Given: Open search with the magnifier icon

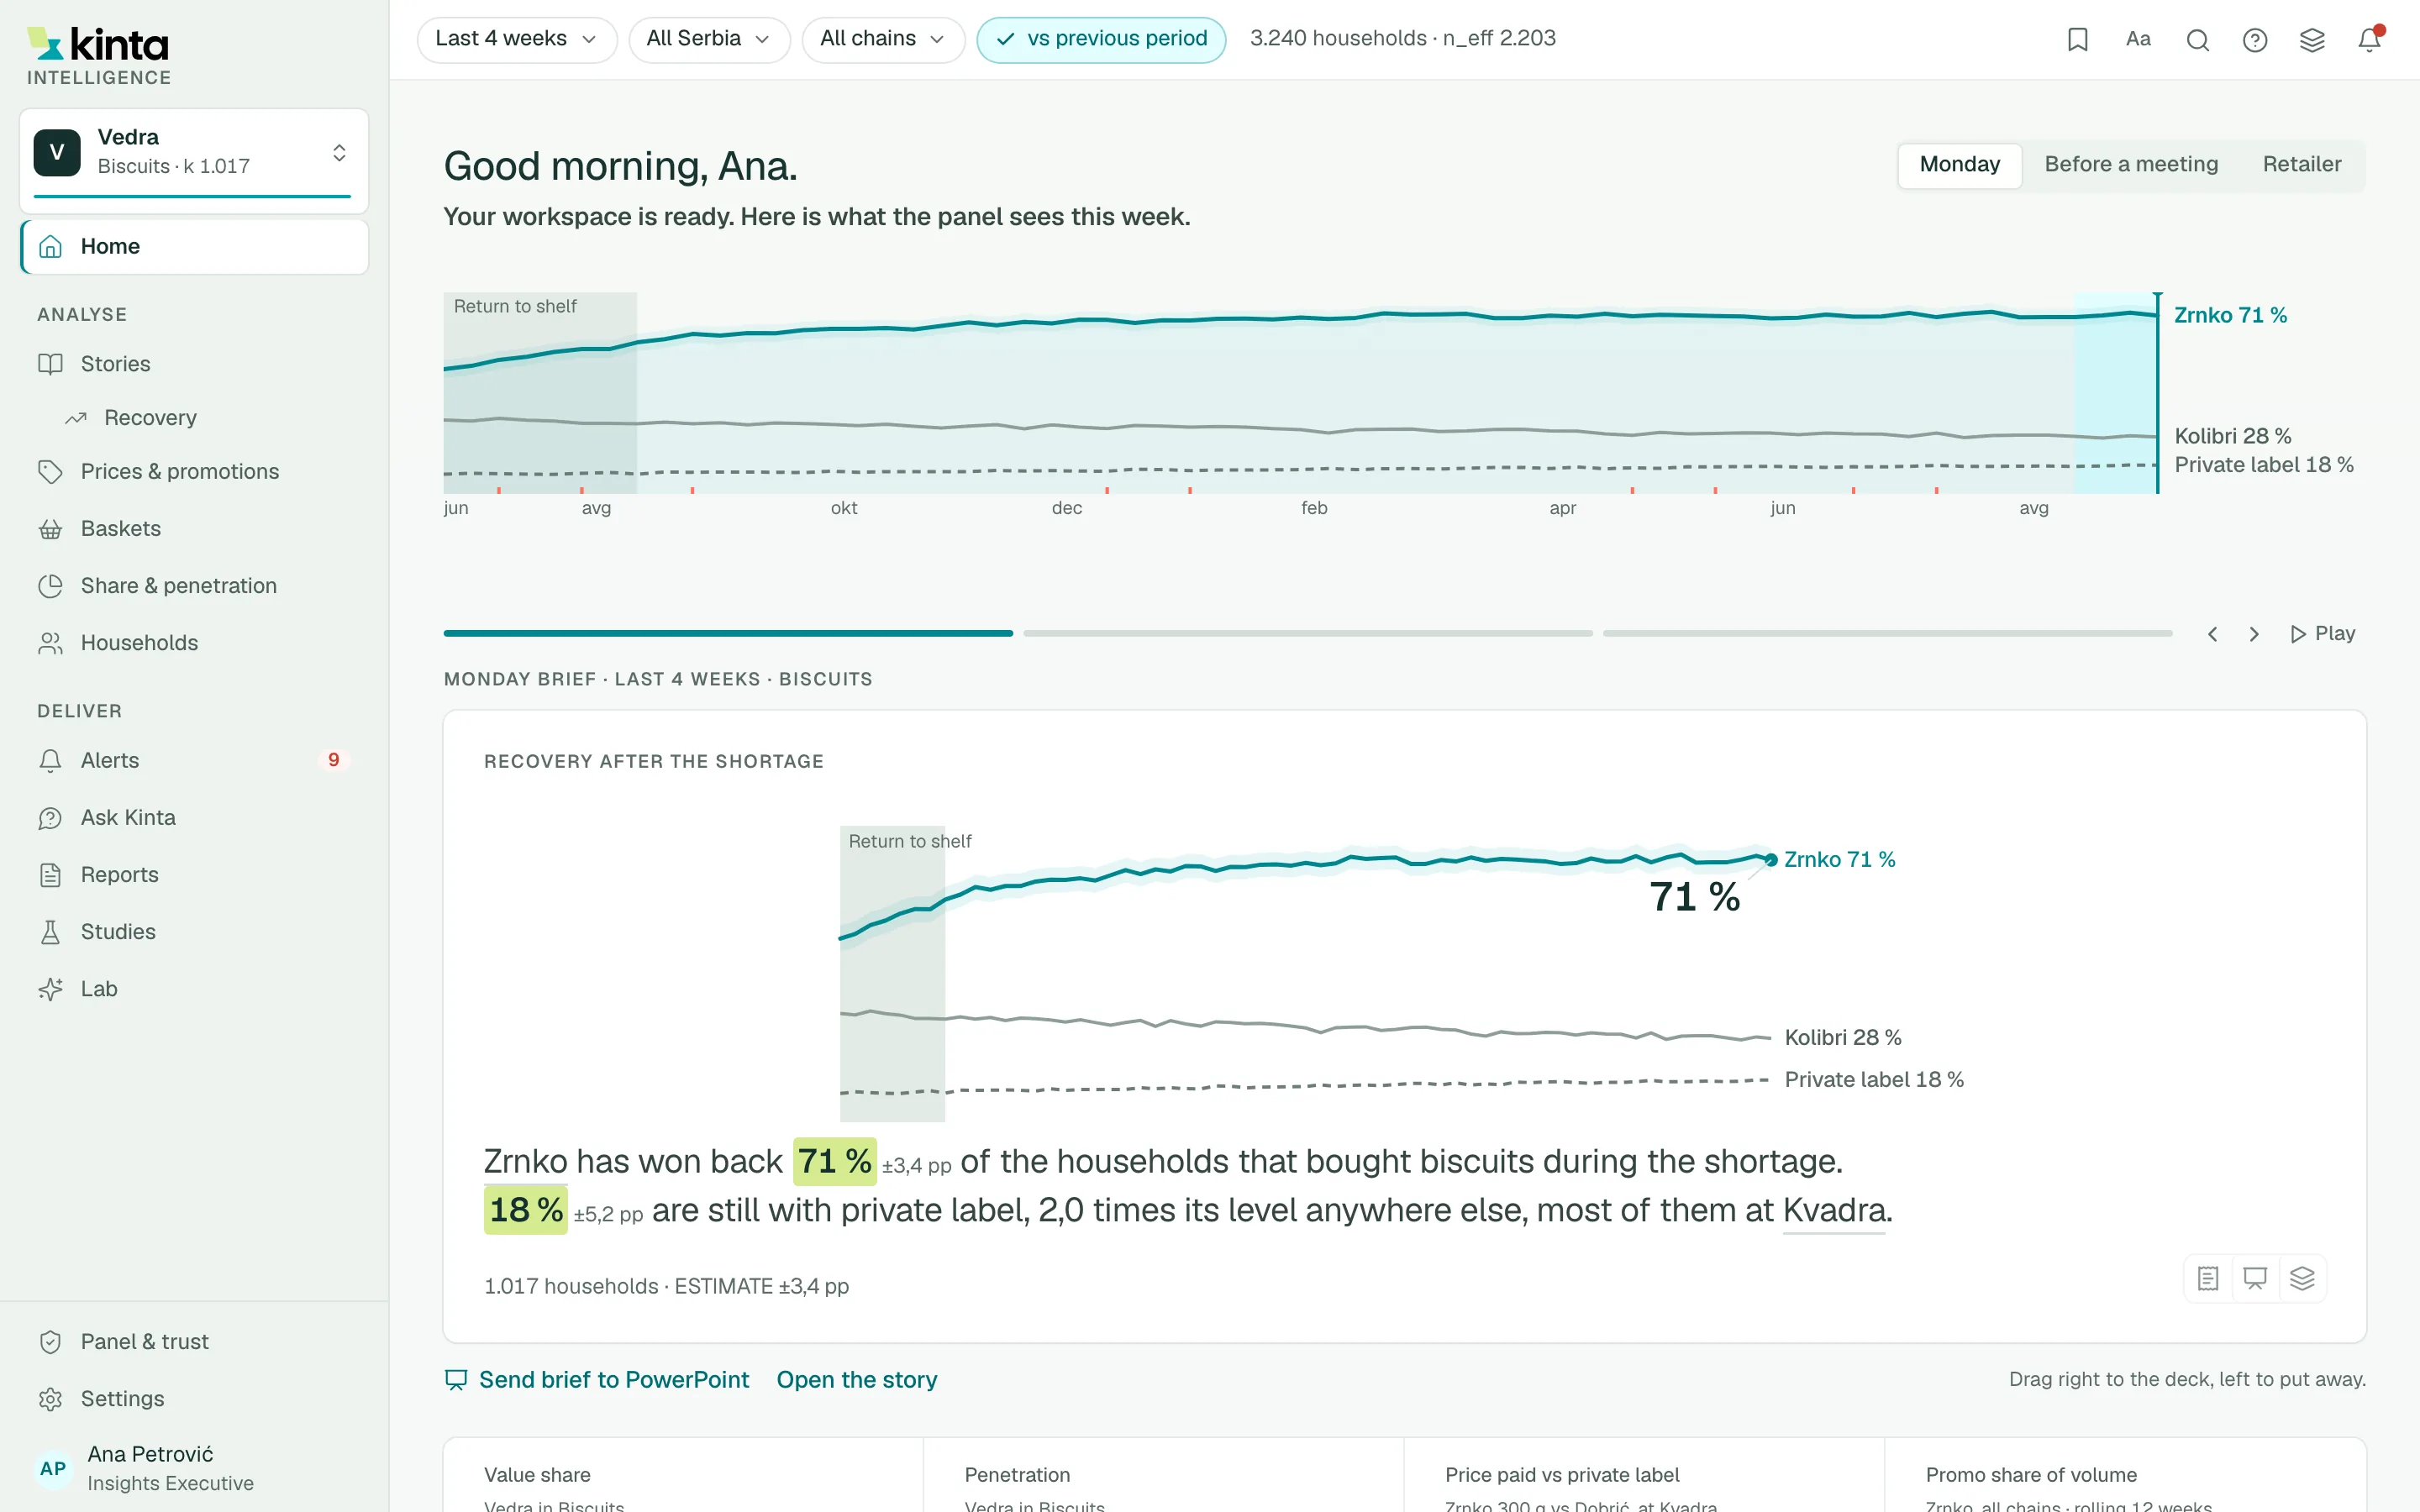Looking at the screenshot, I should [2197, 39].
